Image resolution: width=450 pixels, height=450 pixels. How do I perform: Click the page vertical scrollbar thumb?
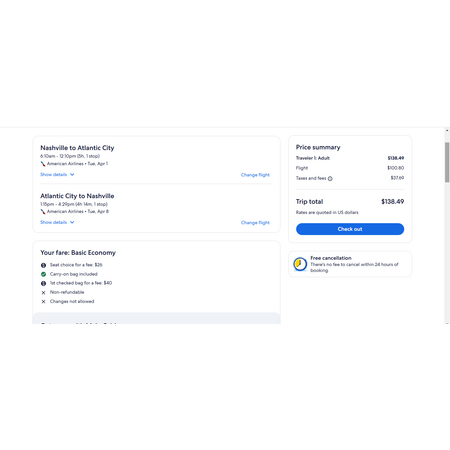coord(447,162)
